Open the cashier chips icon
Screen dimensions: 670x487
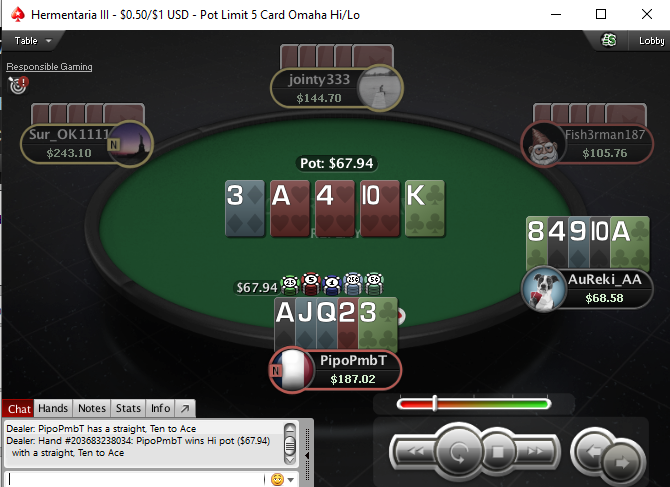[609, 41]
